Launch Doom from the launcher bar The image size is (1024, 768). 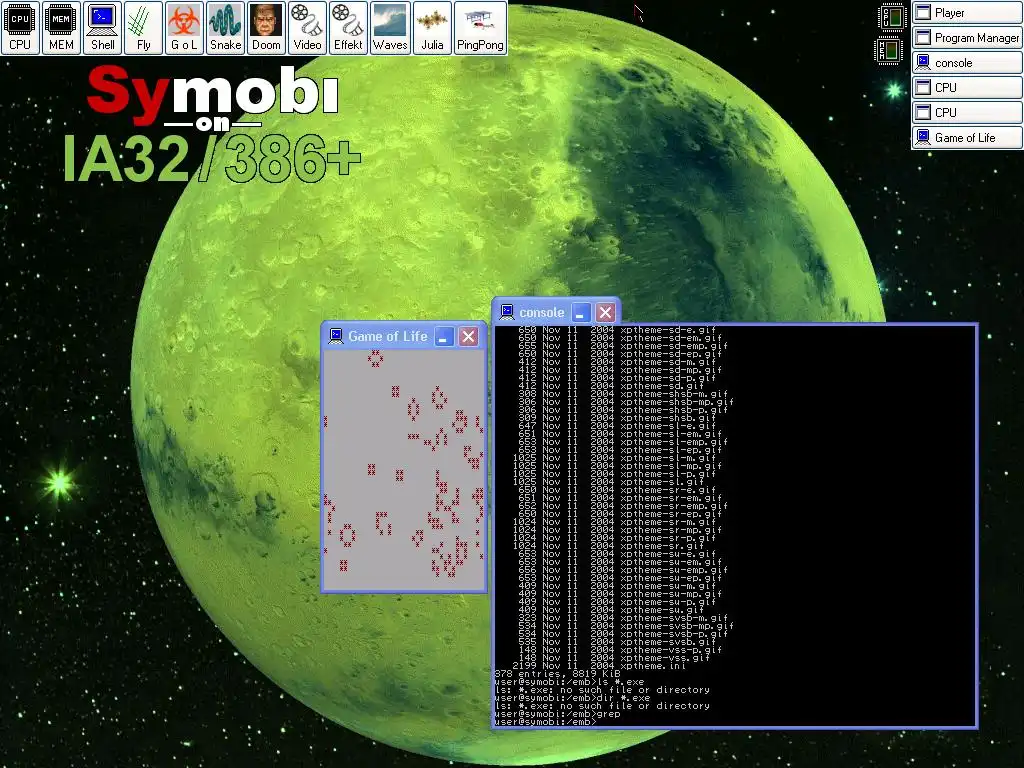pyautogui.click(x=266, y=28)
